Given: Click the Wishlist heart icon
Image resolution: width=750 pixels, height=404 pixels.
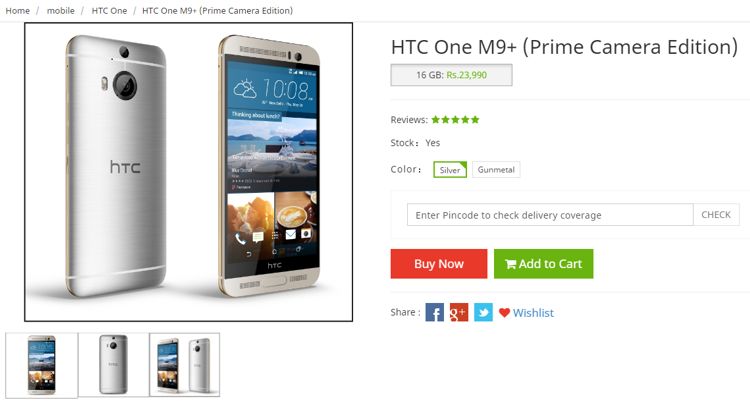Looking at the screenshot, I should 505,313.
